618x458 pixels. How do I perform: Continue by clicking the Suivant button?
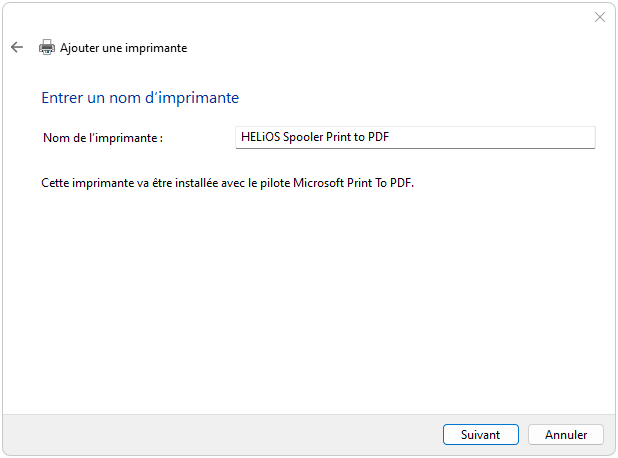[x=480, y=434]
